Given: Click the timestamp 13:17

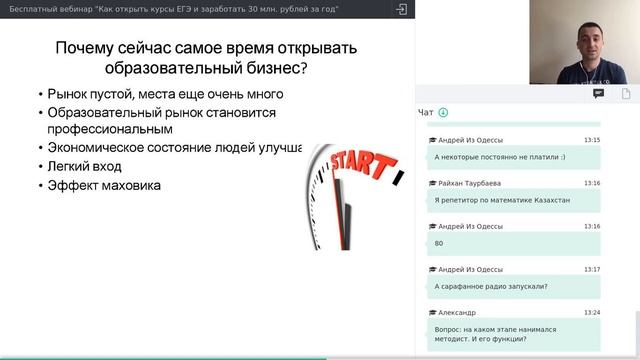Looking at the screenshot, I should [592, 269].
